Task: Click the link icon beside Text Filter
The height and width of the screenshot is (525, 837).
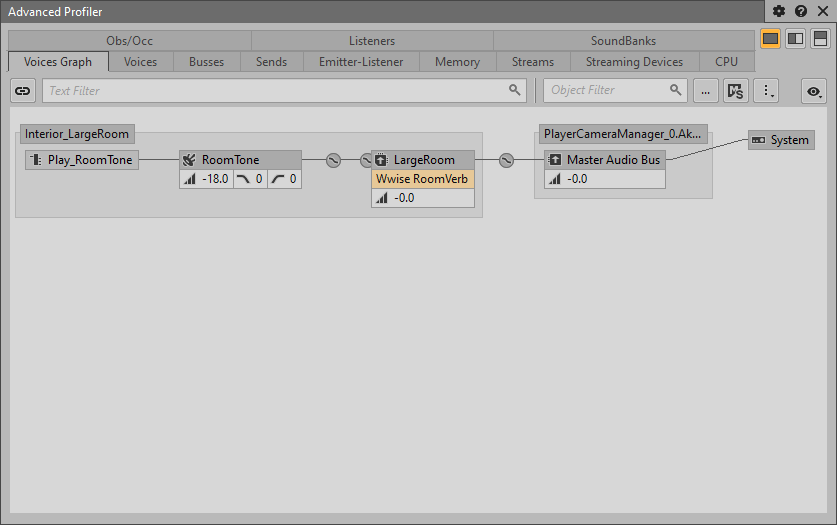Action: click(x=23, y=91)
